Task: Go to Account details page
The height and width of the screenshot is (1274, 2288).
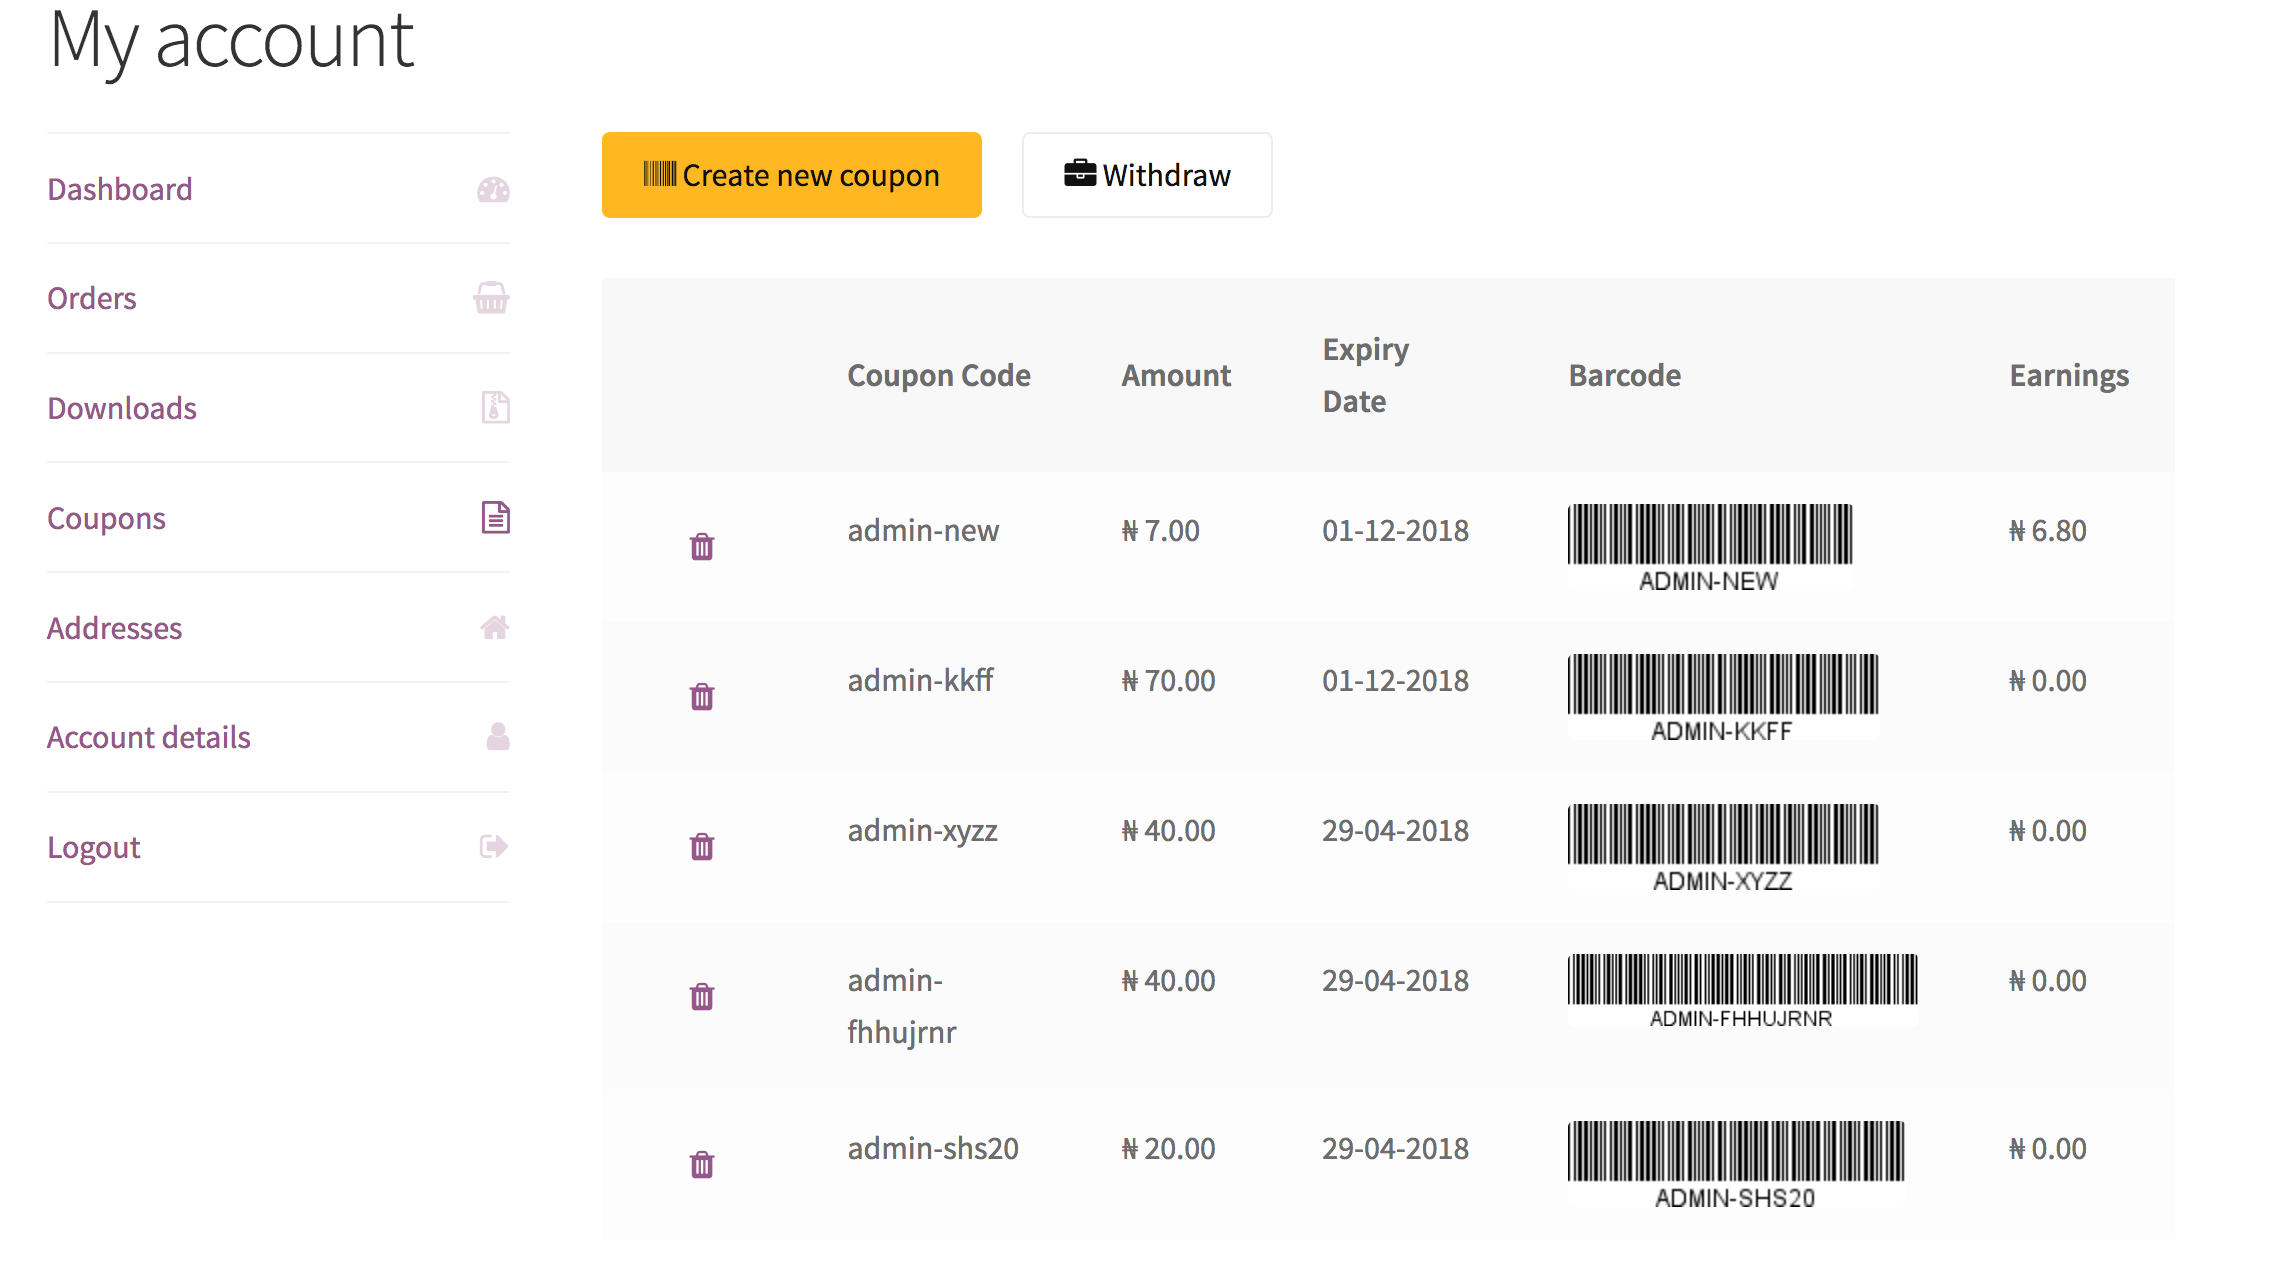Action: click(149, 737)
